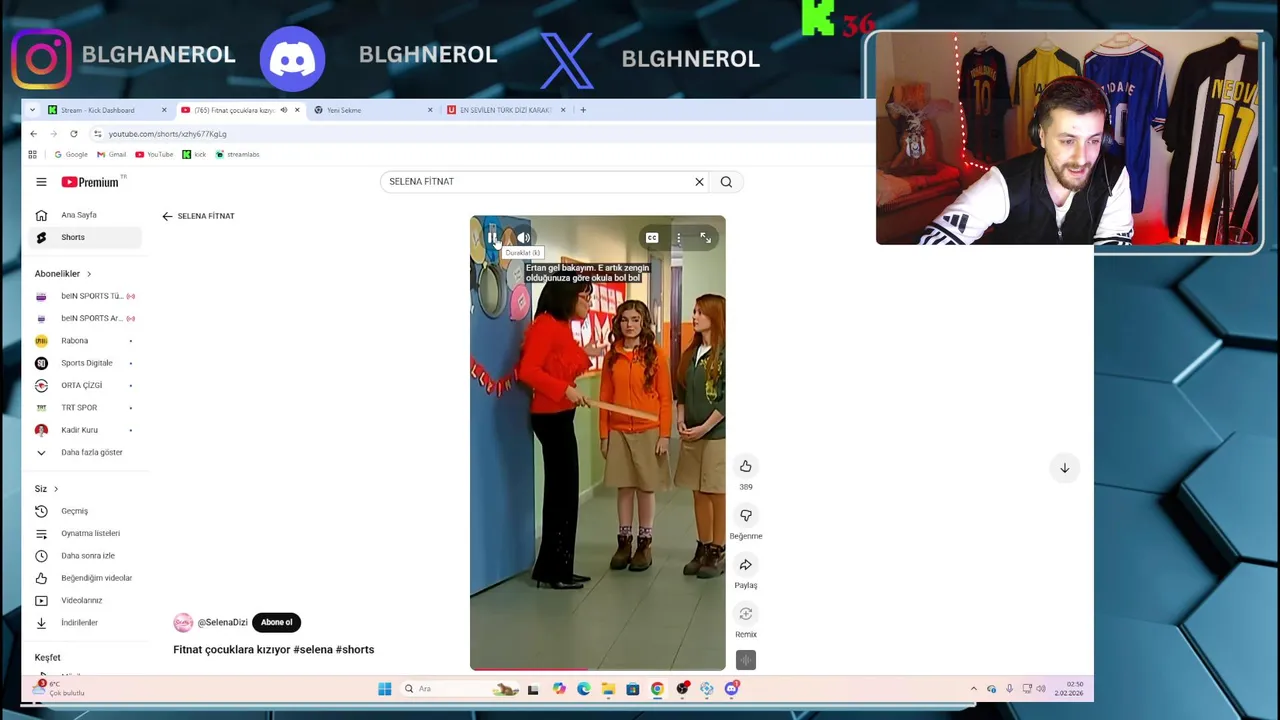Click the sound thumbnail below Remix
Image resolution: width=1280 pixels, height=720 pixels.
(x=746, y=660)
